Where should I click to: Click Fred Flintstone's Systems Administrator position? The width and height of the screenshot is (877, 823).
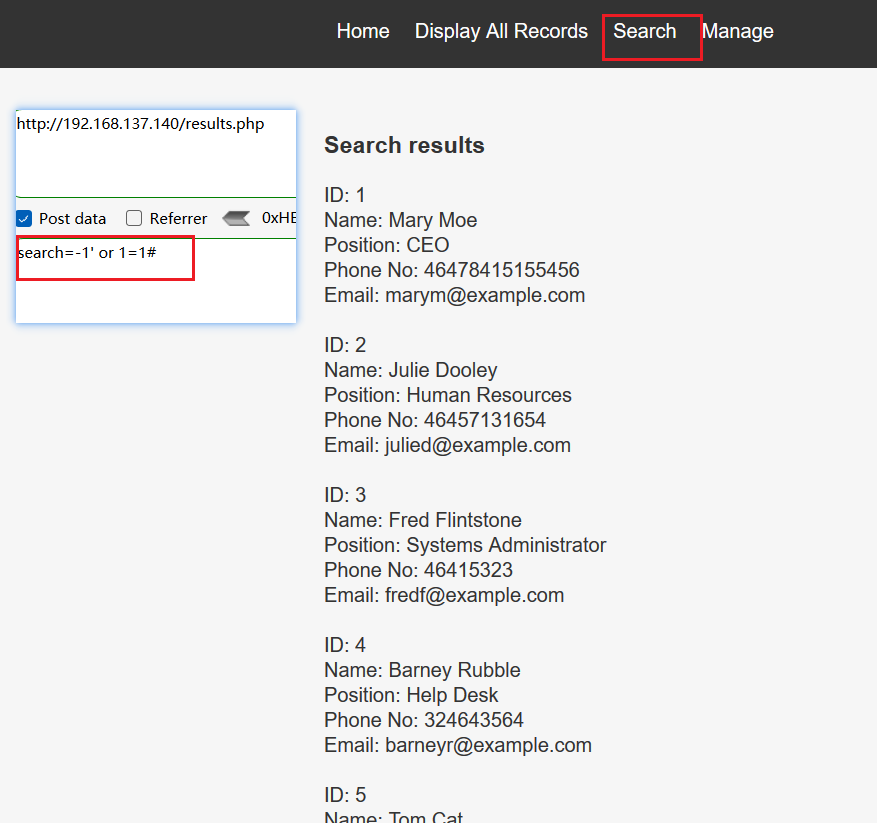[x=505, y=545]
